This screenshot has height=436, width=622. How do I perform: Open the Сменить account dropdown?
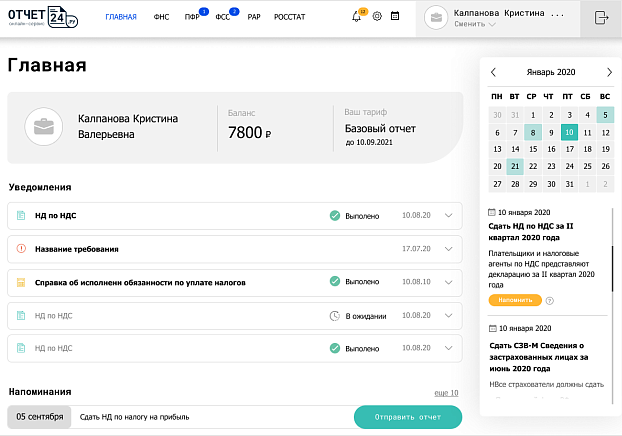[475, 24]
